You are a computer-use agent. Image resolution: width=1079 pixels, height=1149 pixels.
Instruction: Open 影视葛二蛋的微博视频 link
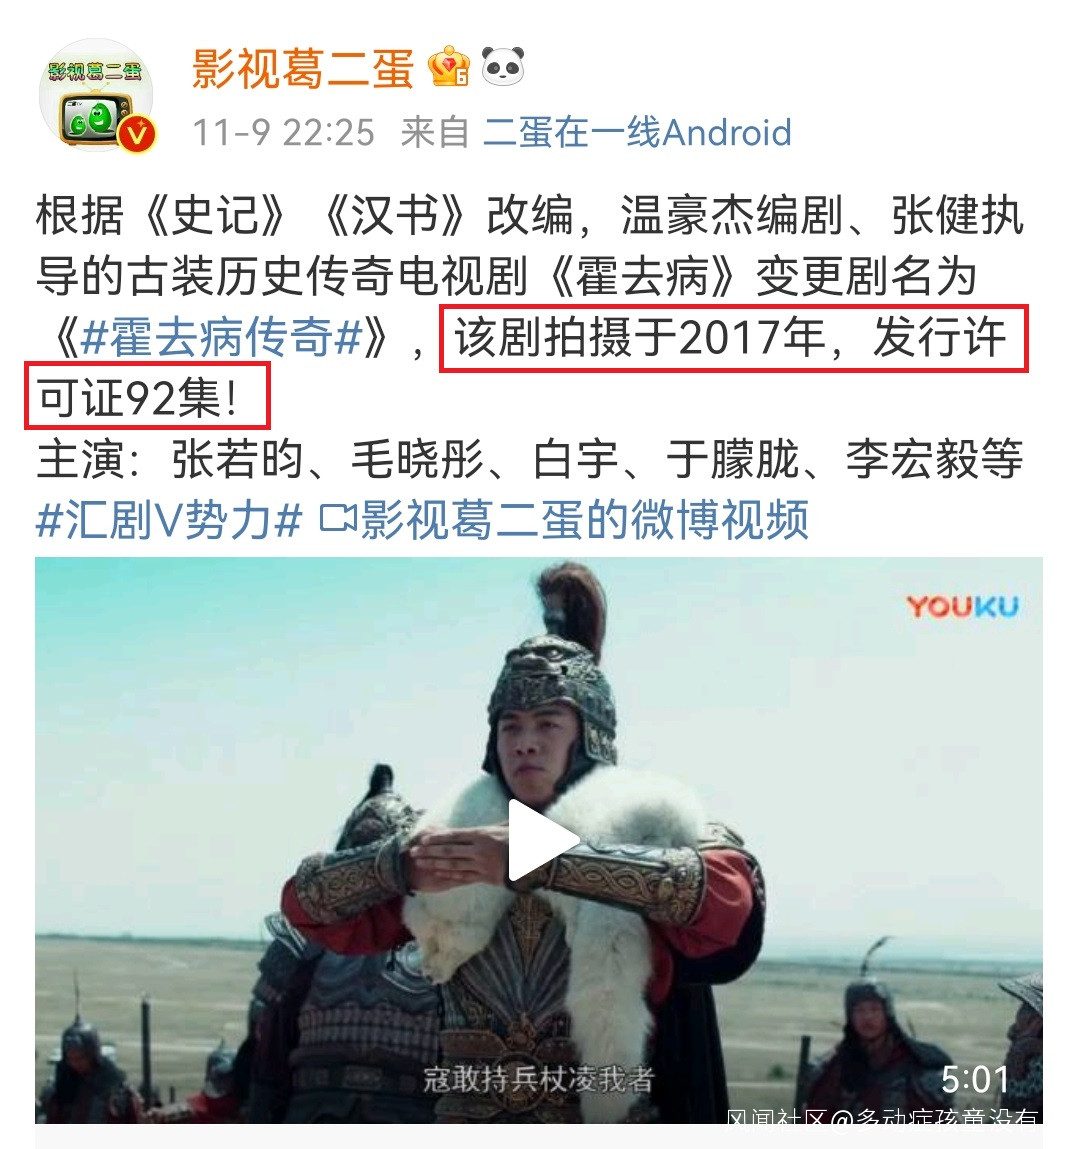coord(584,520)
